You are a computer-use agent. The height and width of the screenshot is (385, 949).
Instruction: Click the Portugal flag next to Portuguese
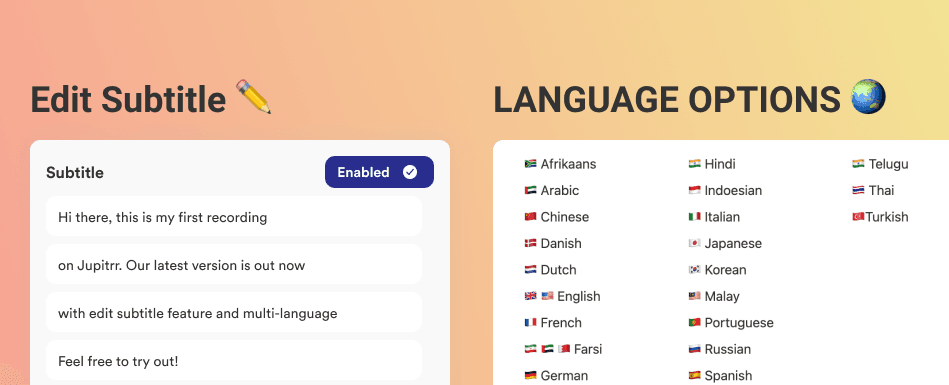(x=694, y=323)
